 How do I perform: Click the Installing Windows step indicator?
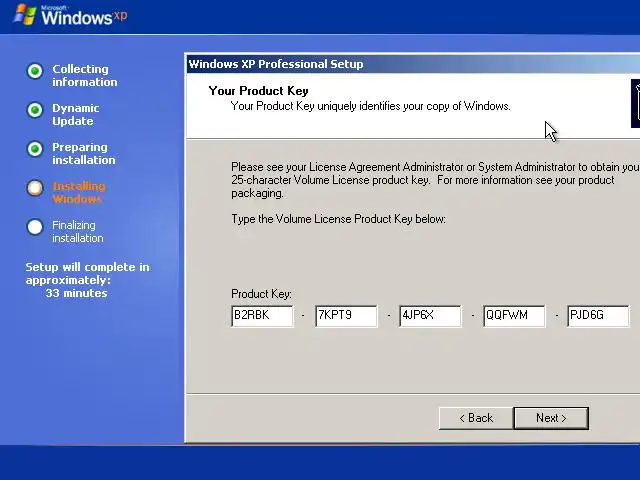tap(35, 188)
